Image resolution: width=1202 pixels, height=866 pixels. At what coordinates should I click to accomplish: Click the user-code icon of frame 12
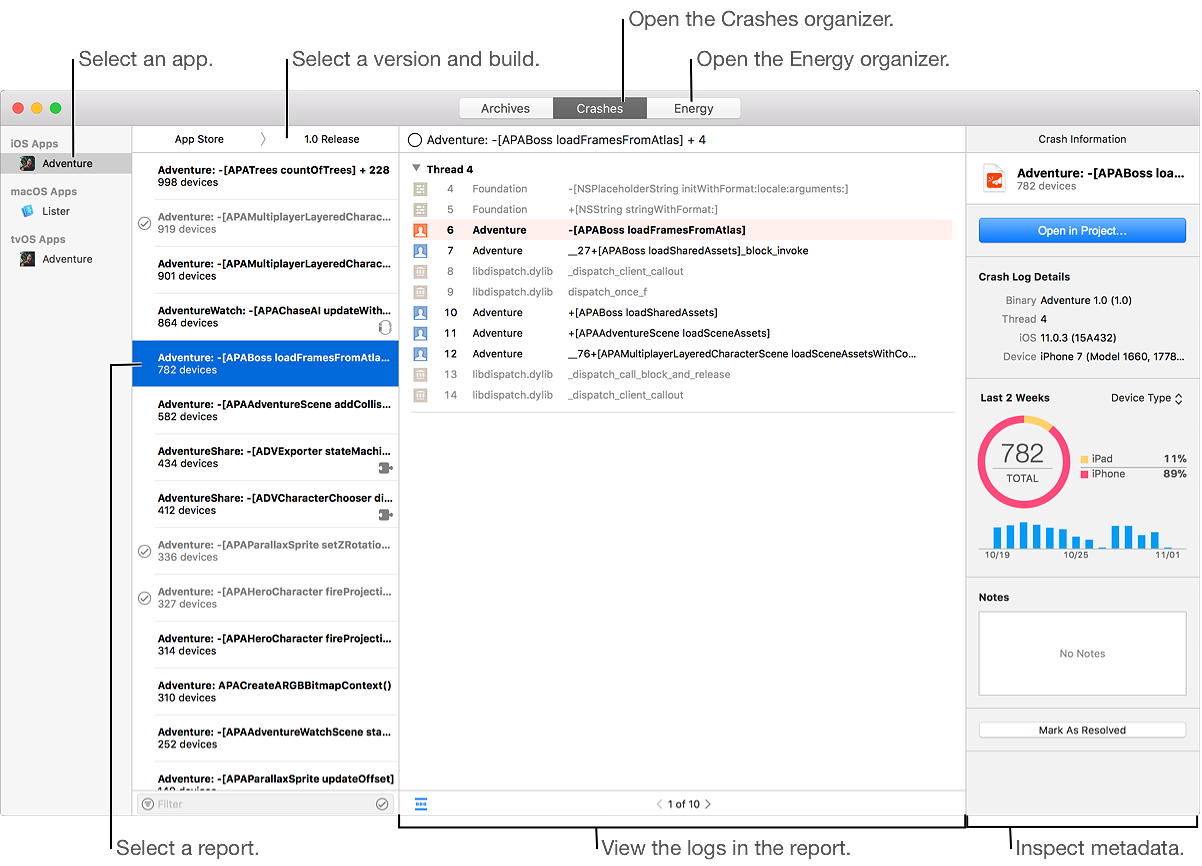point(421,354)
